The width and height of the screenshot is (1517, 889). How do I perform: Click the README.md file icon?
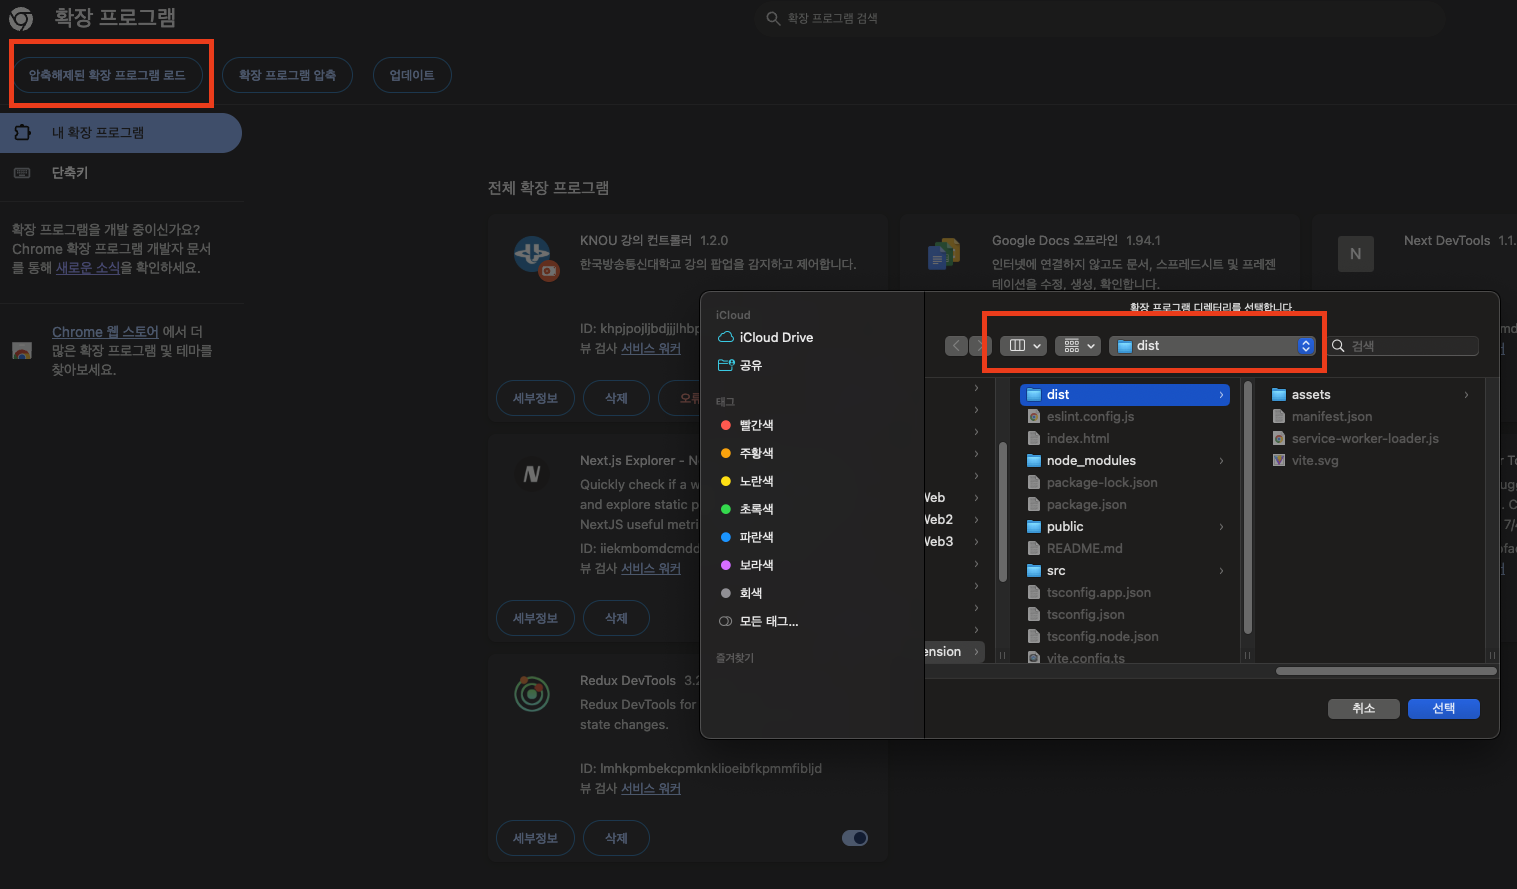click(1035, 549)
